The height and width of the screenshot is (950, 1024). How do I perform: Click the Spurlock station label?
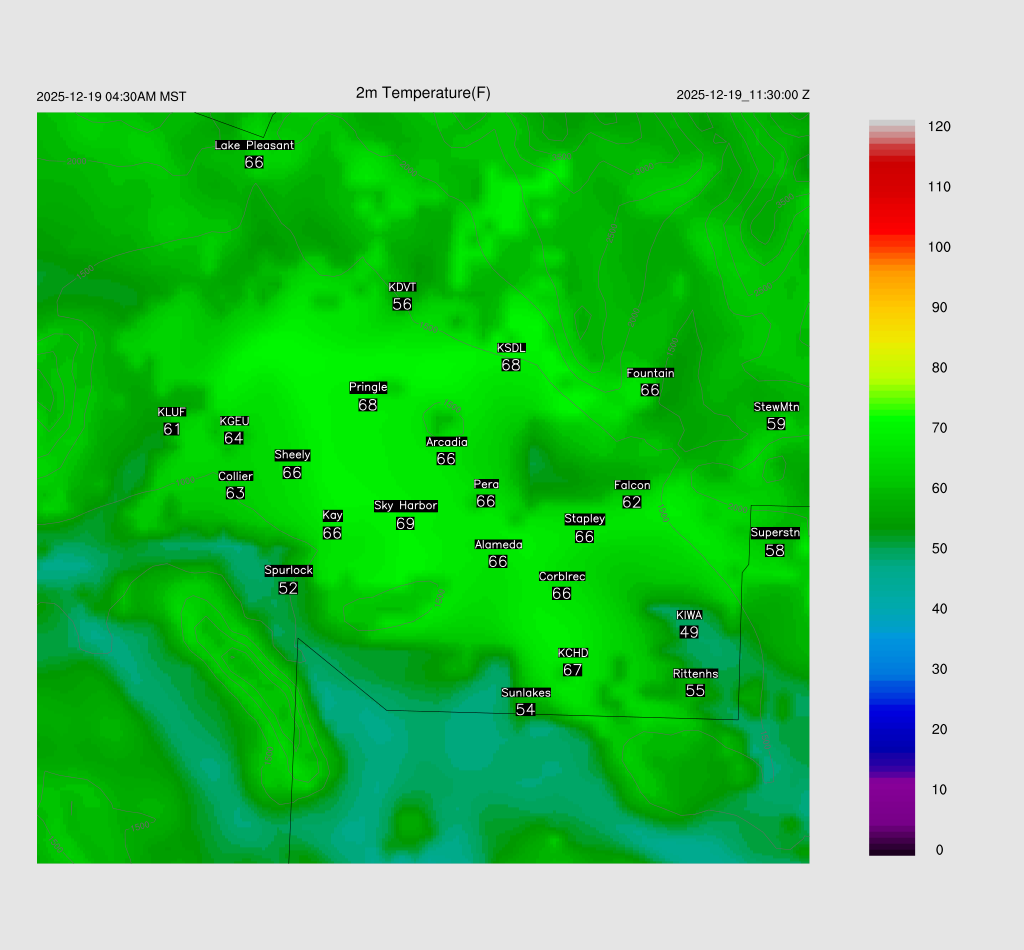pos(288,571)
